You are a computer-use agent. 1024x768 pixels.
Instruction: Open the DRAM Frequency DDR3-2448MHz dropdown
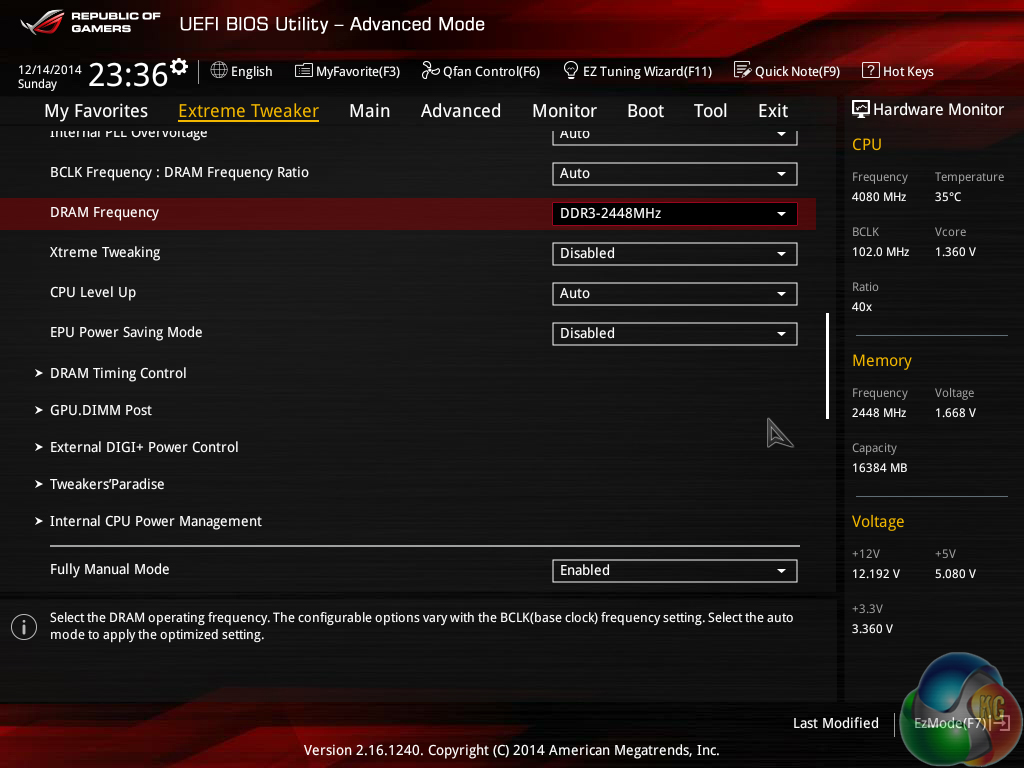coord(675,214)
